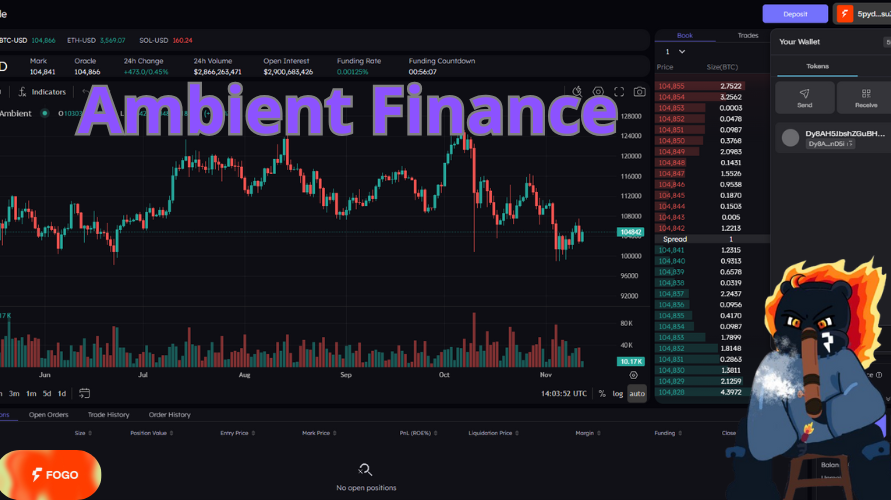This screenshot has height=500, width=891.
Task: Switch to Trade History tab
Action: click(109, 415)
